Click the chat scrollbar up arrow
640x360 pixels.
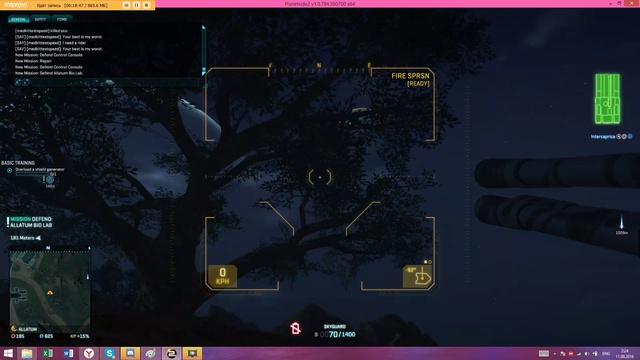(204, 28)
